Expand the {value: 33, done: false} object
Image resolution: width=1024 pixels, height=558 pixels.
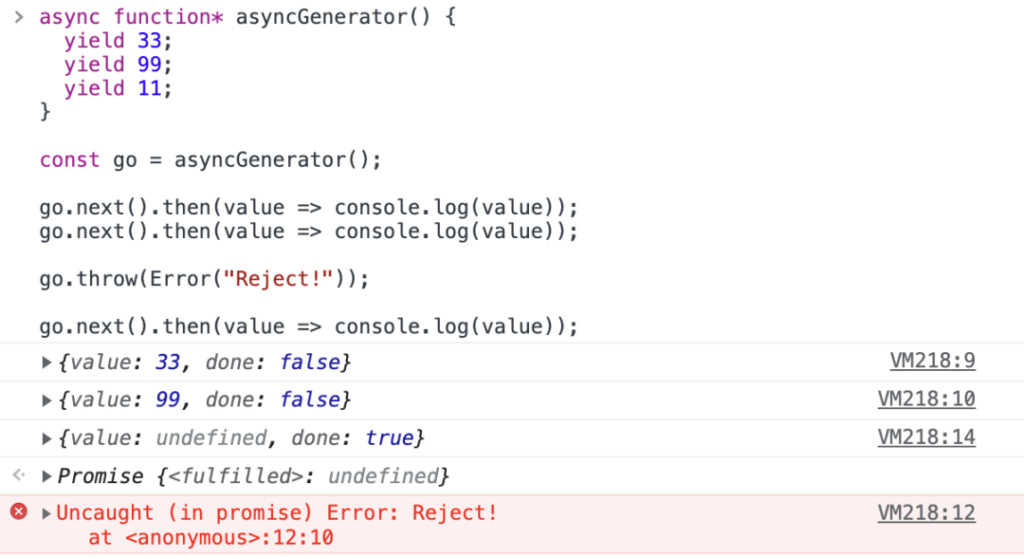[x=46, y=362]
